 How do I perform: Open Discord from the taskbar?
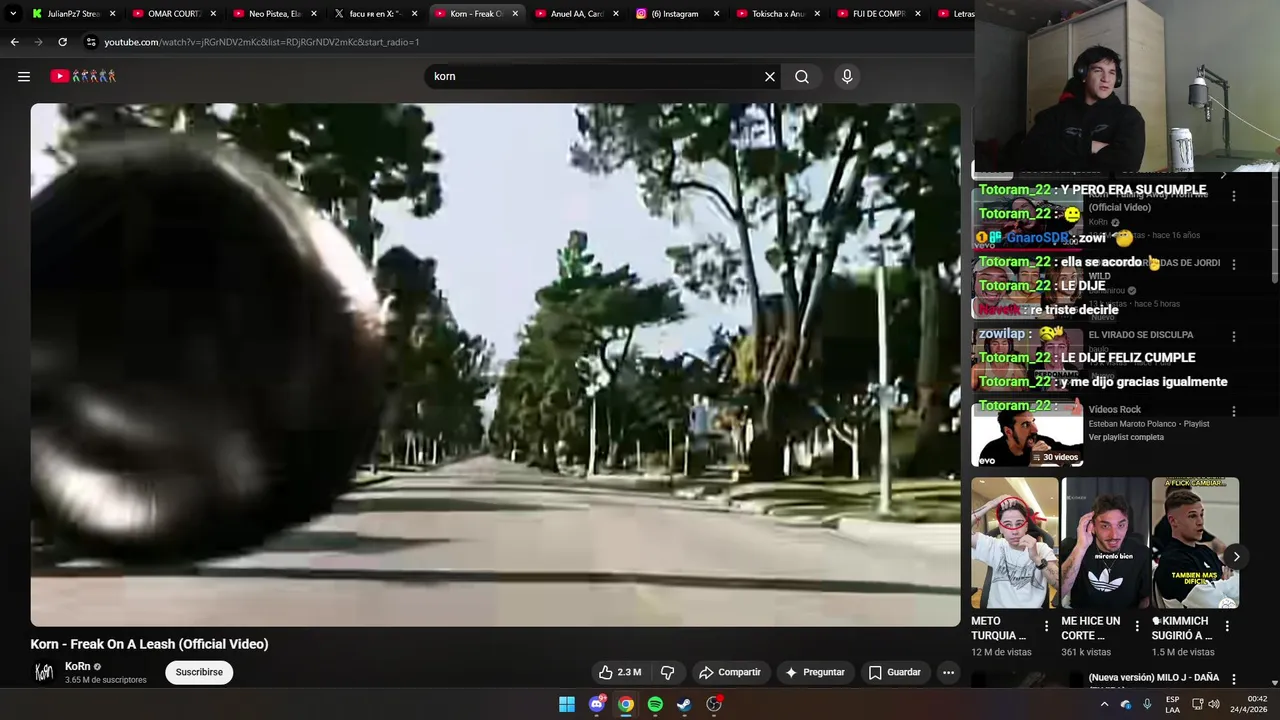597,704
